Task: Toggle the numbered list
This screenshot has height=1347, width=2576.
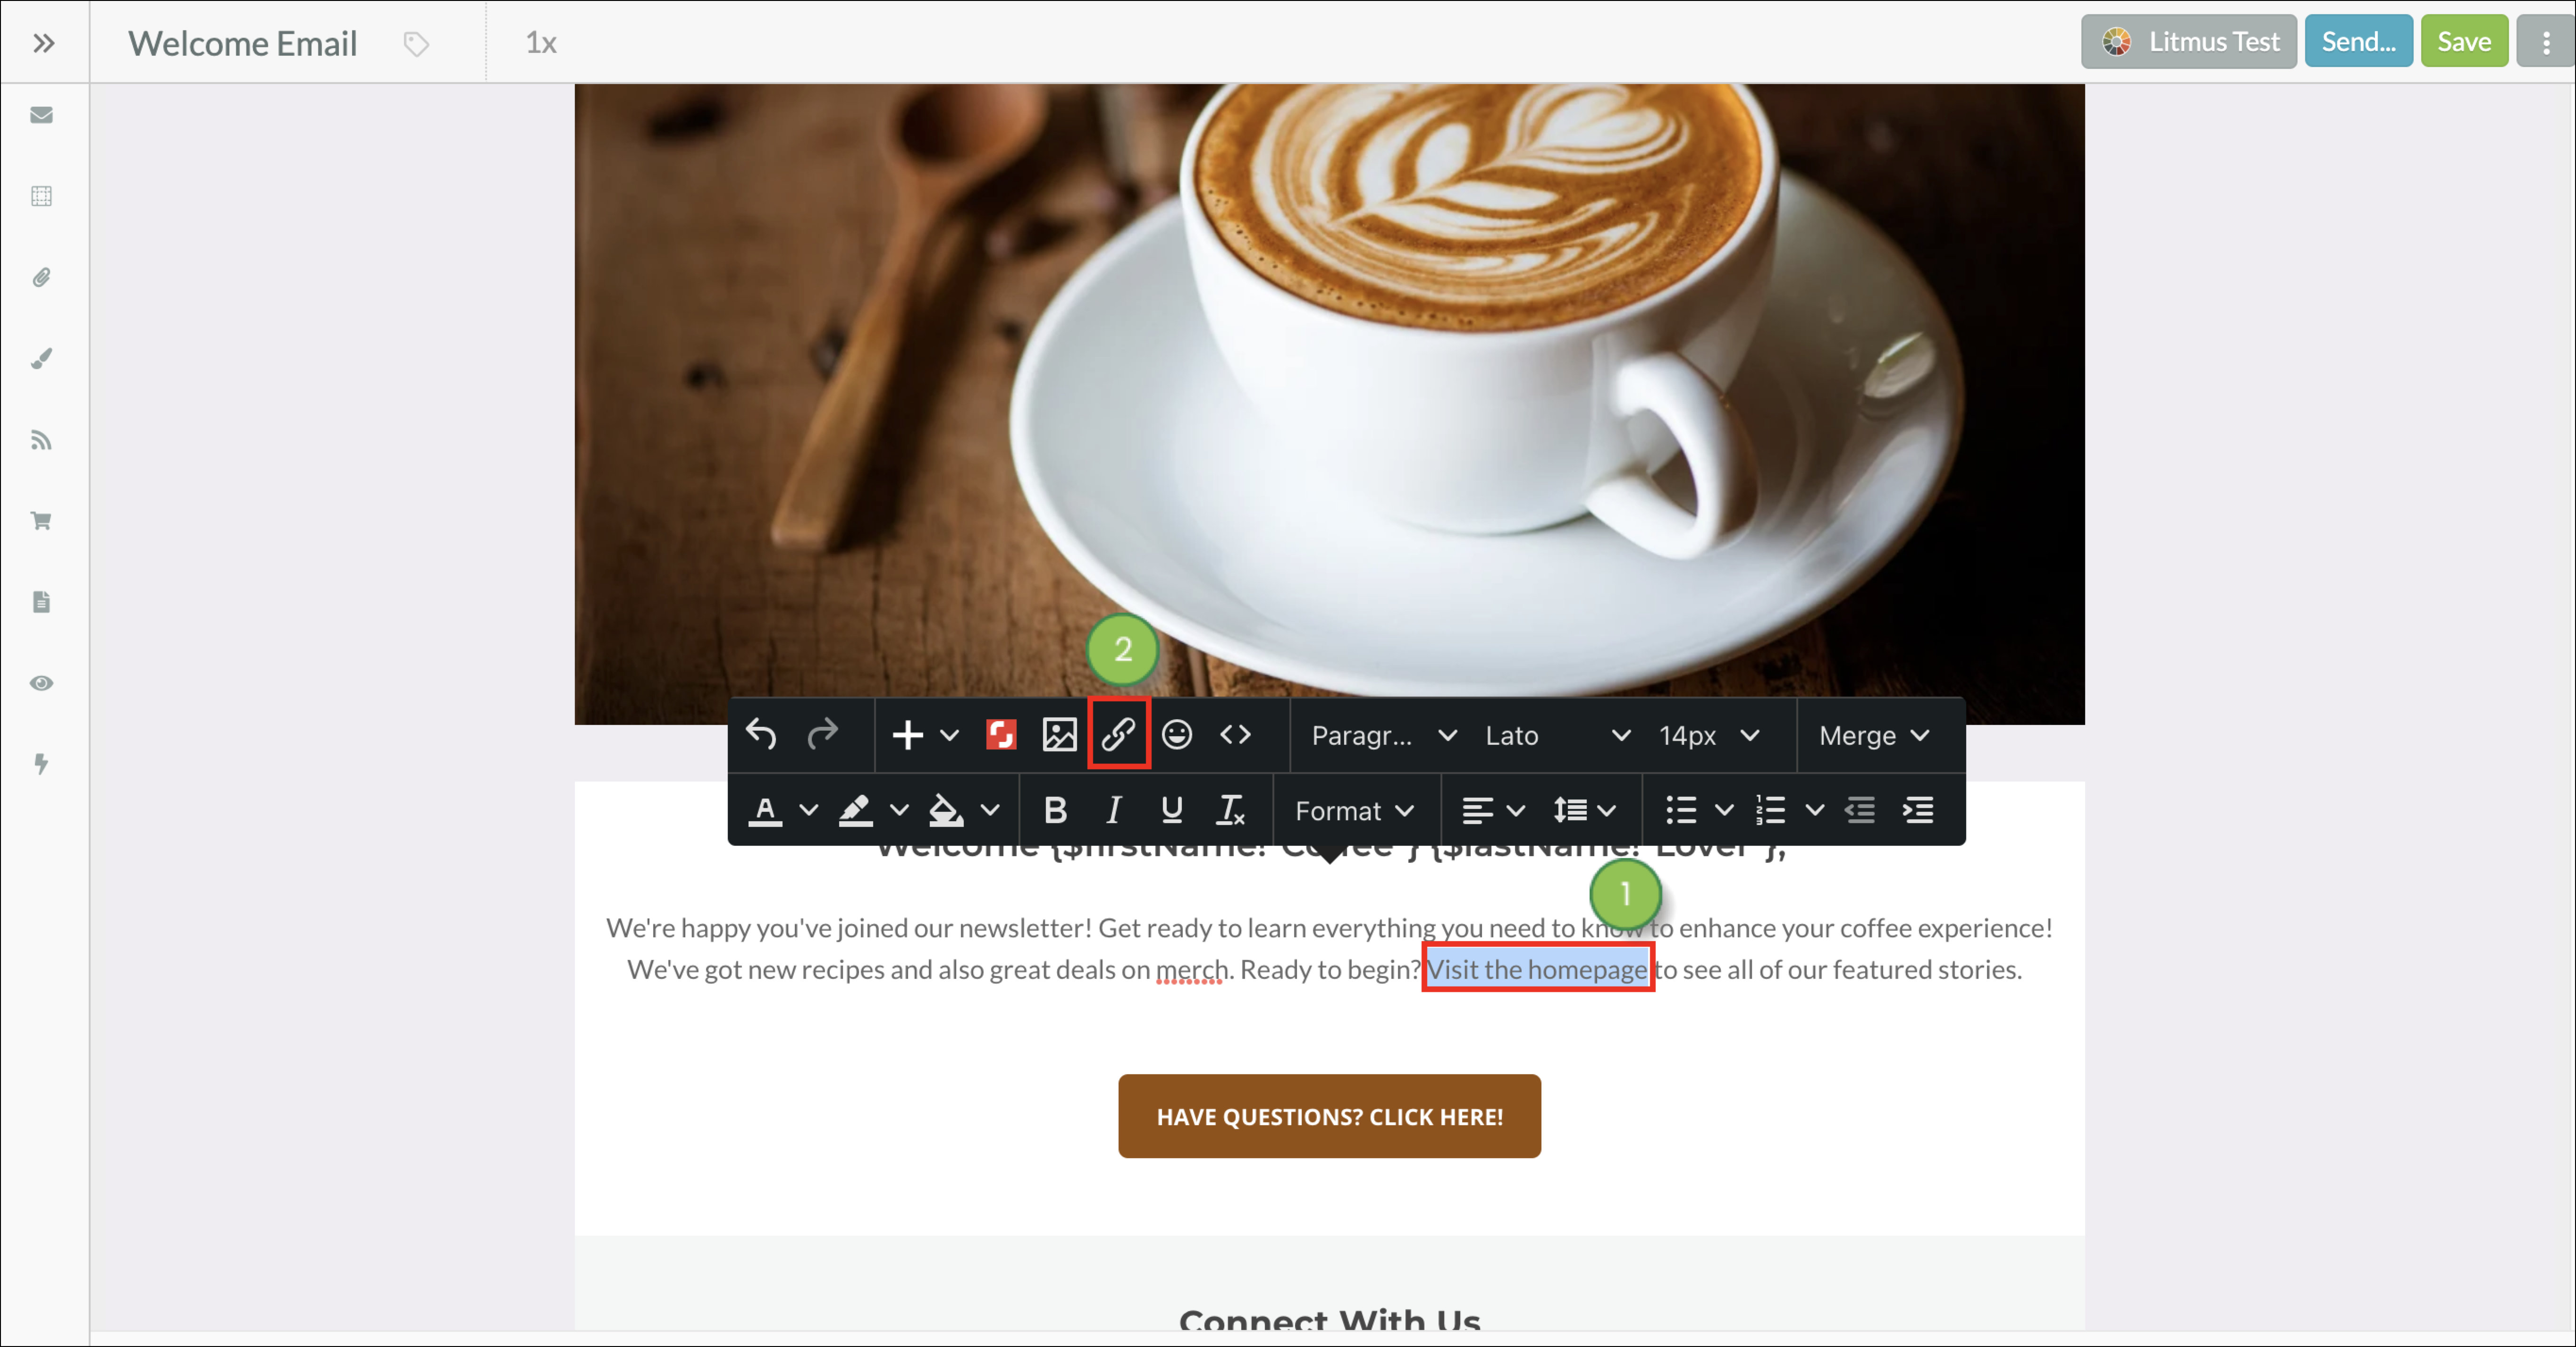Action: (x=1770, y=810)
